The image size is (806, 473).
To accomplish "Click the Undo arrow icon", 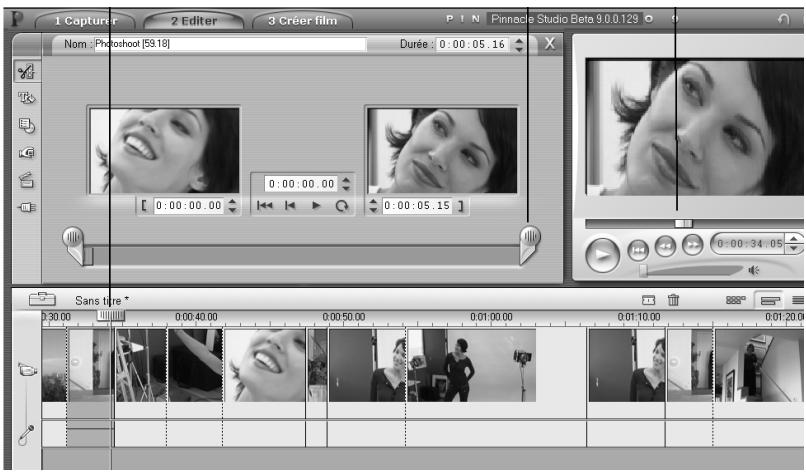I will coord(783,20).
